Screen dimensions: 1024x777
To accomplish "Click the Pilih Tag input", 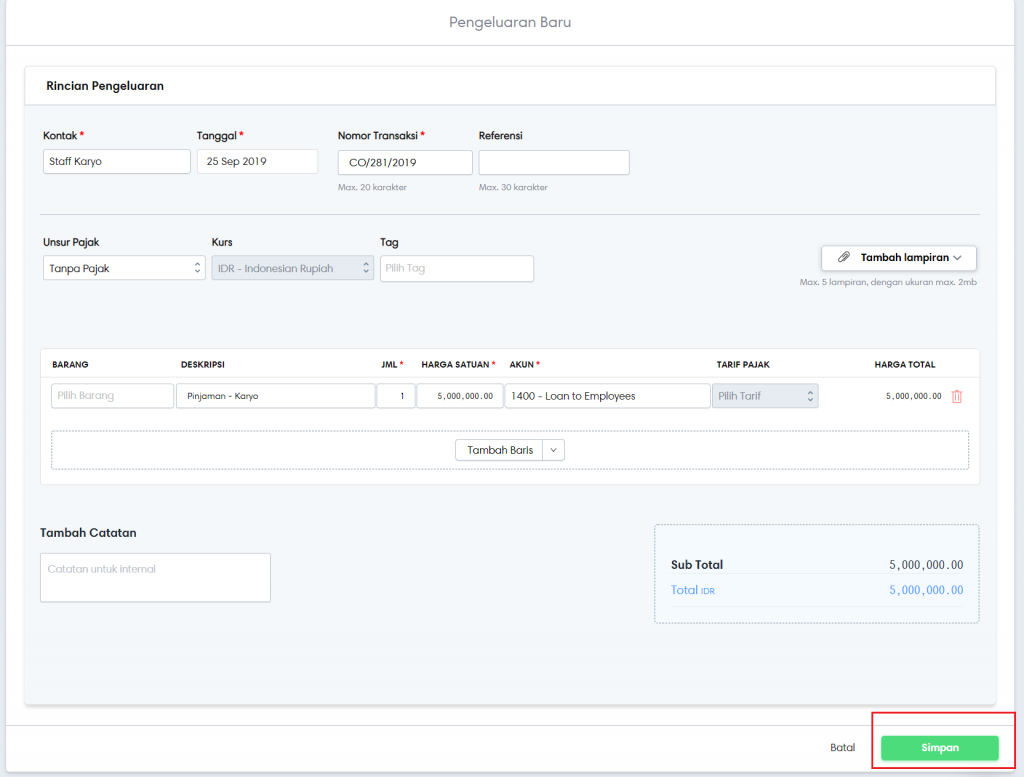I will click(457, 268).
